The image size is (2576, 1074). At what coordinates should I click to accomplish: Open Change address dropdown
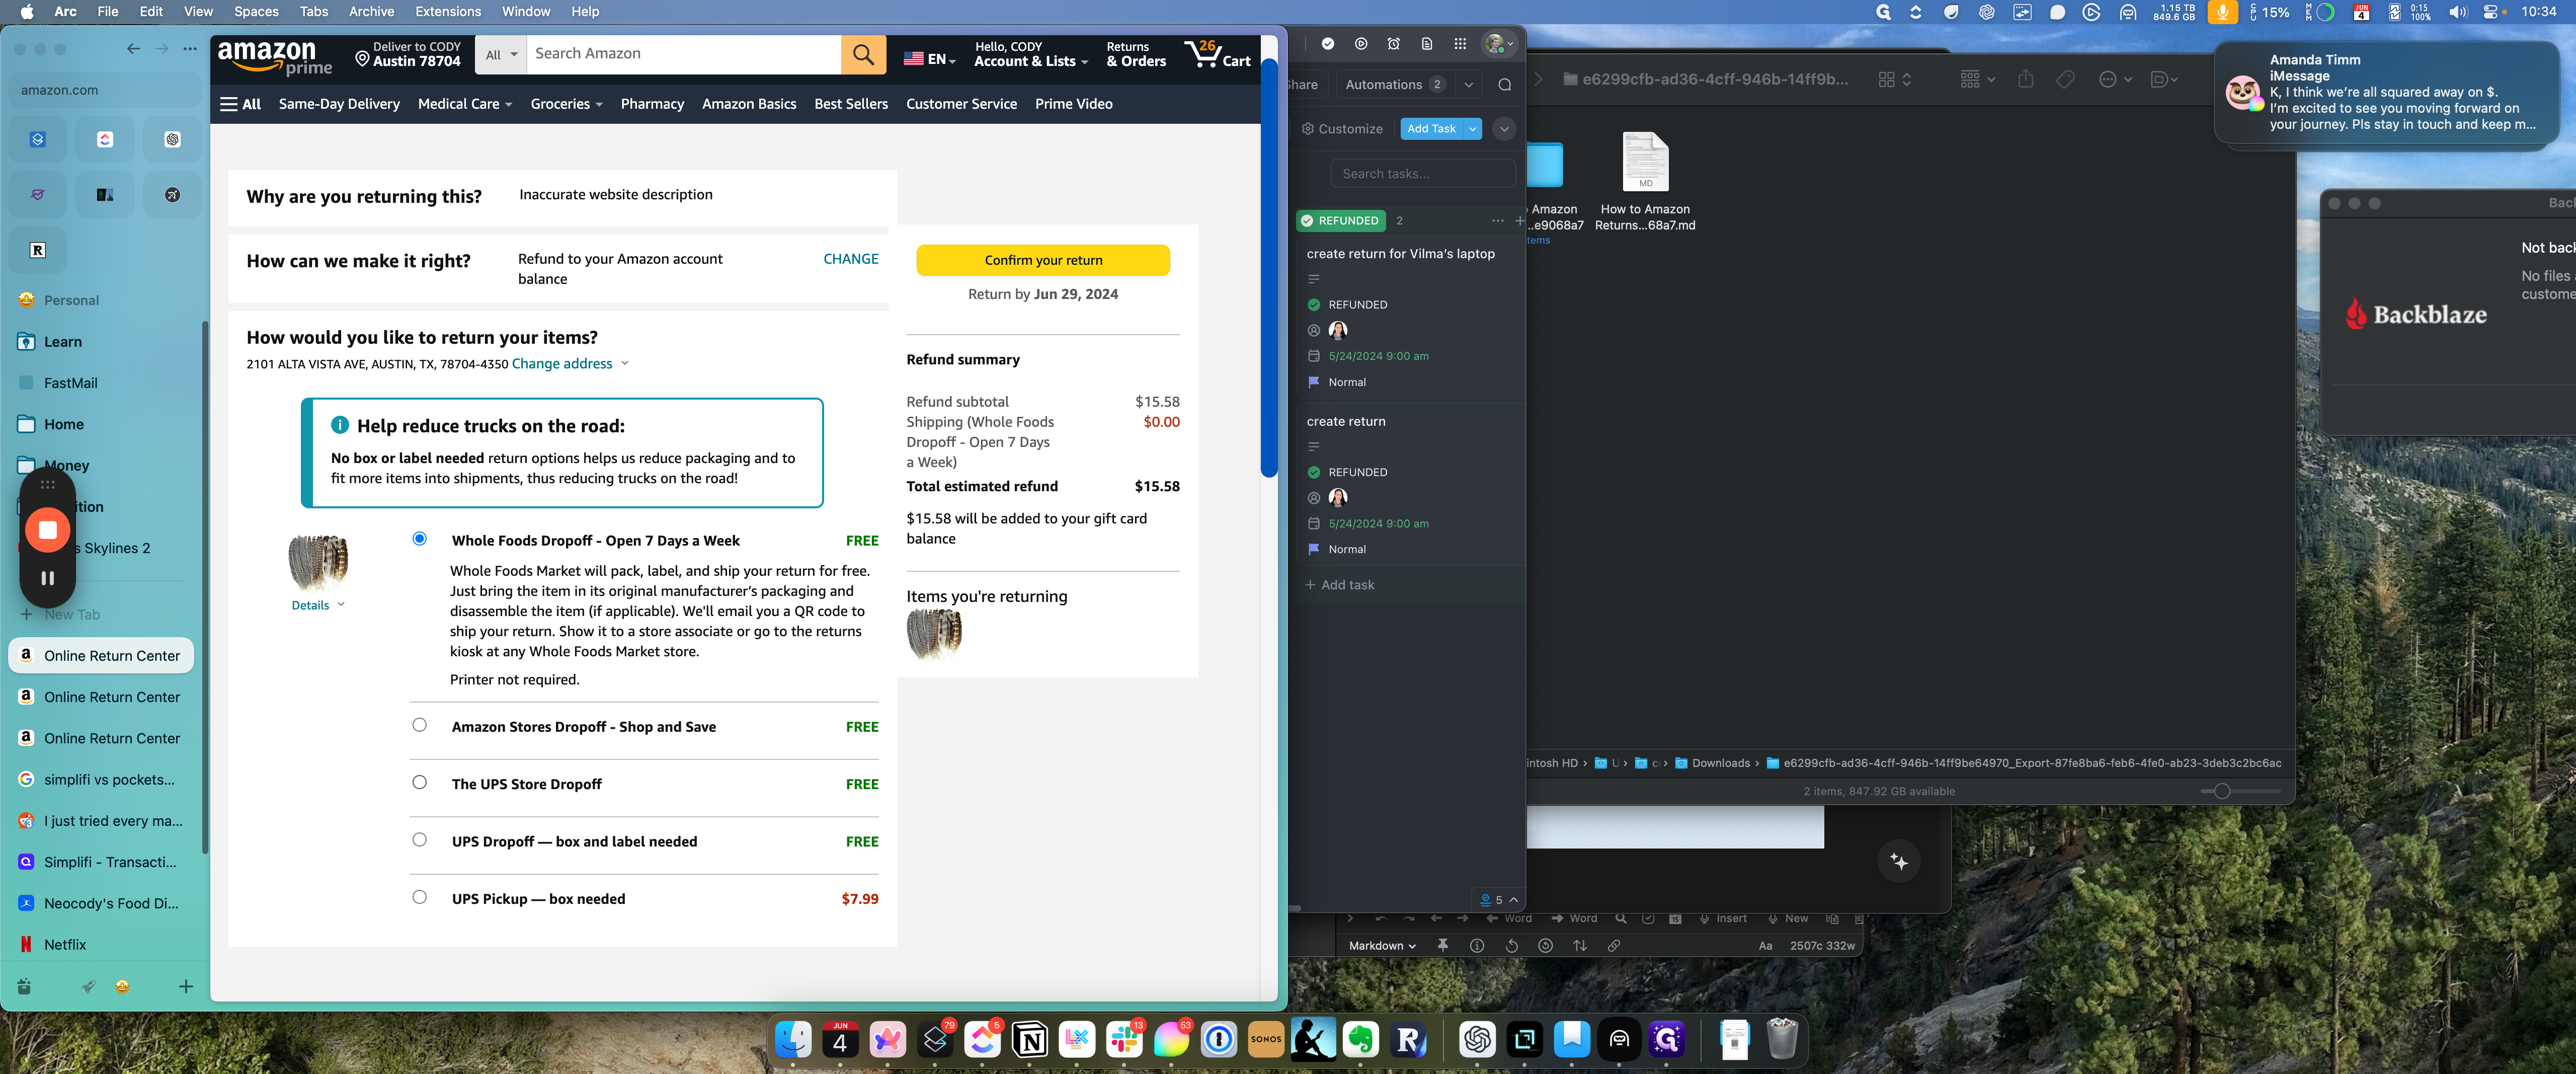[571, 364]
